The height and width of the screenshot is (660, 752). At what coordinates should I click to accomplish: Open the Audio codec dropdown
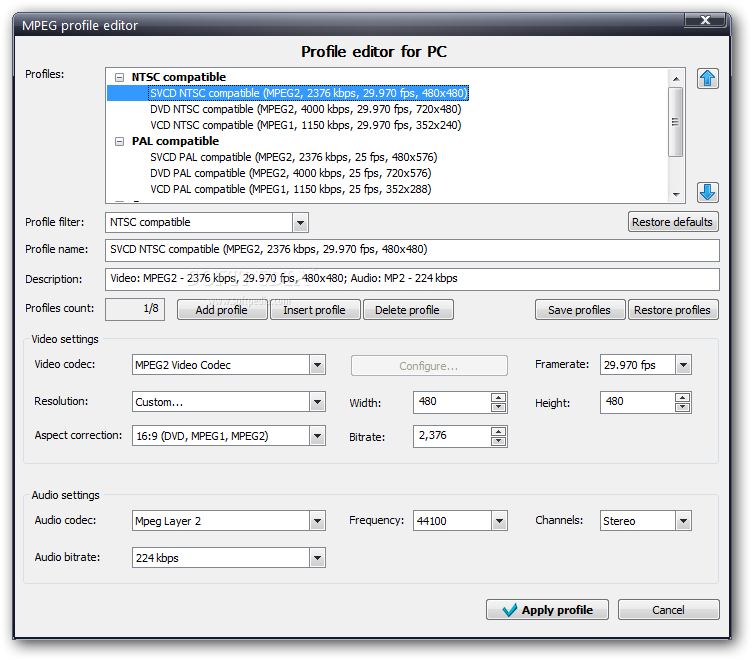(x=317, y=521)
